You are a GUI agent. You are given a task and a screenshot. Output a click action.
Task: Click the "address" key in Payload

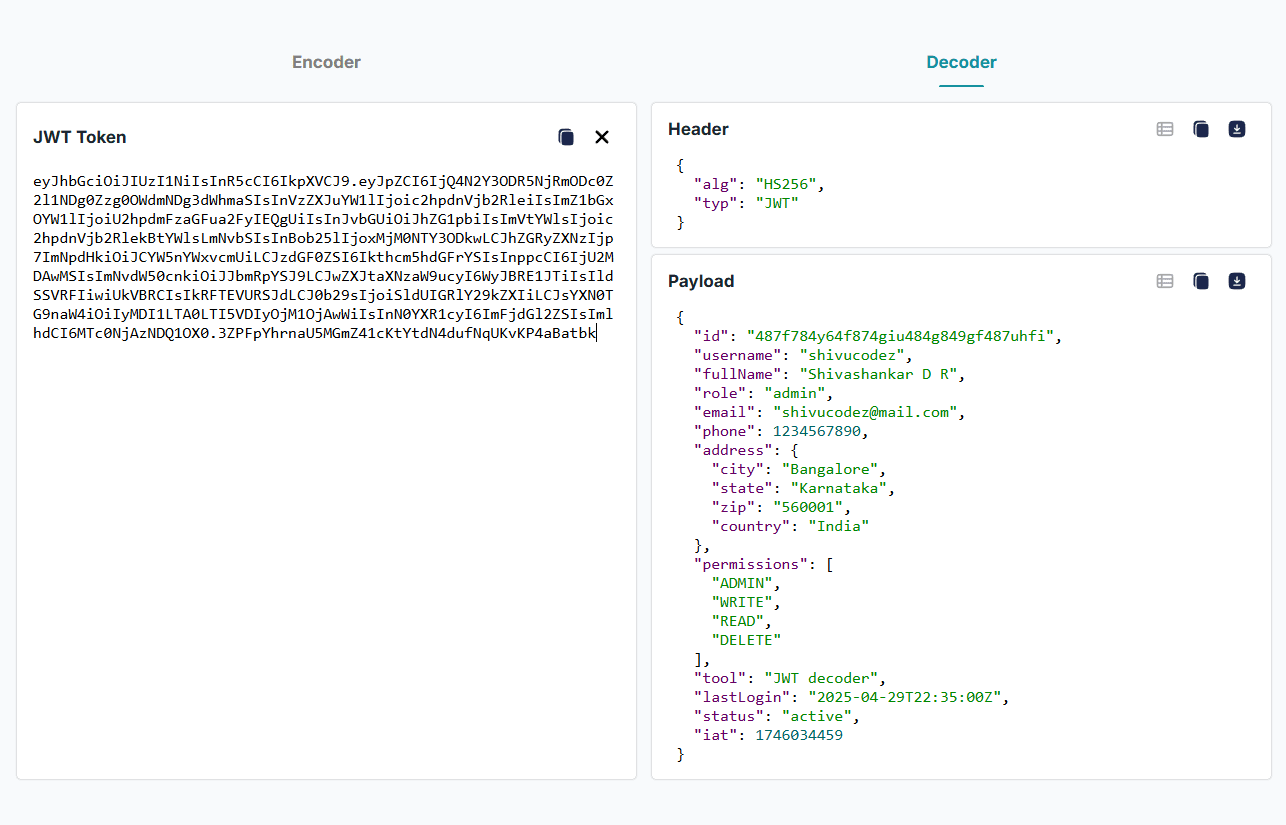pyautogui.click(x=731, y=450)
